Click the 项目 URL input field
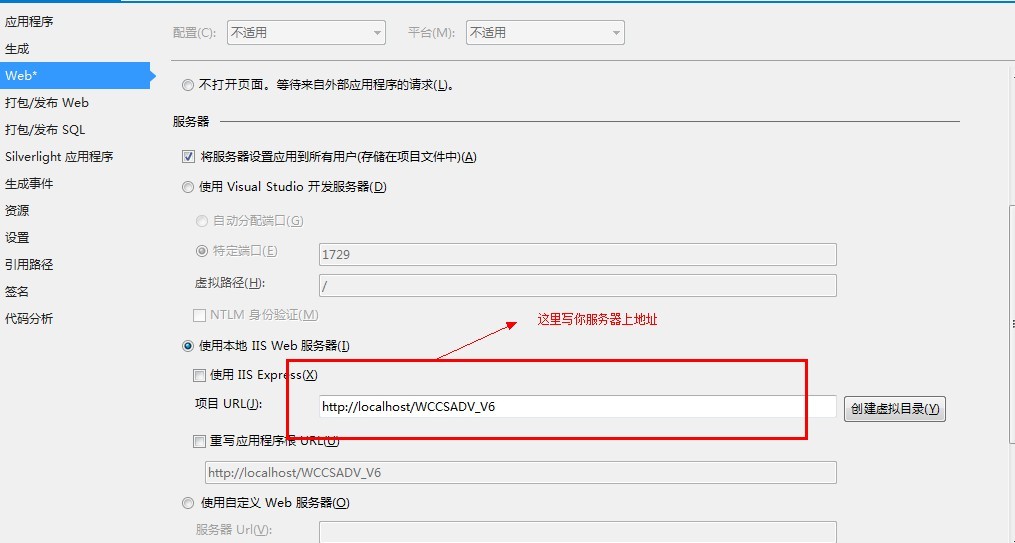Screen dimensions: 1015x543 tap(577, 407)
